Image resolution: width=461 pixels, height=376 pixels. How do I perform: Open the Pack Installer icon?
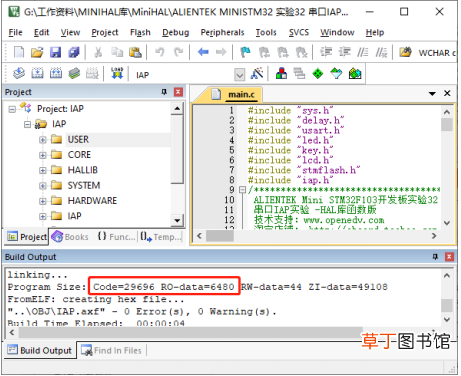point(355,73)
